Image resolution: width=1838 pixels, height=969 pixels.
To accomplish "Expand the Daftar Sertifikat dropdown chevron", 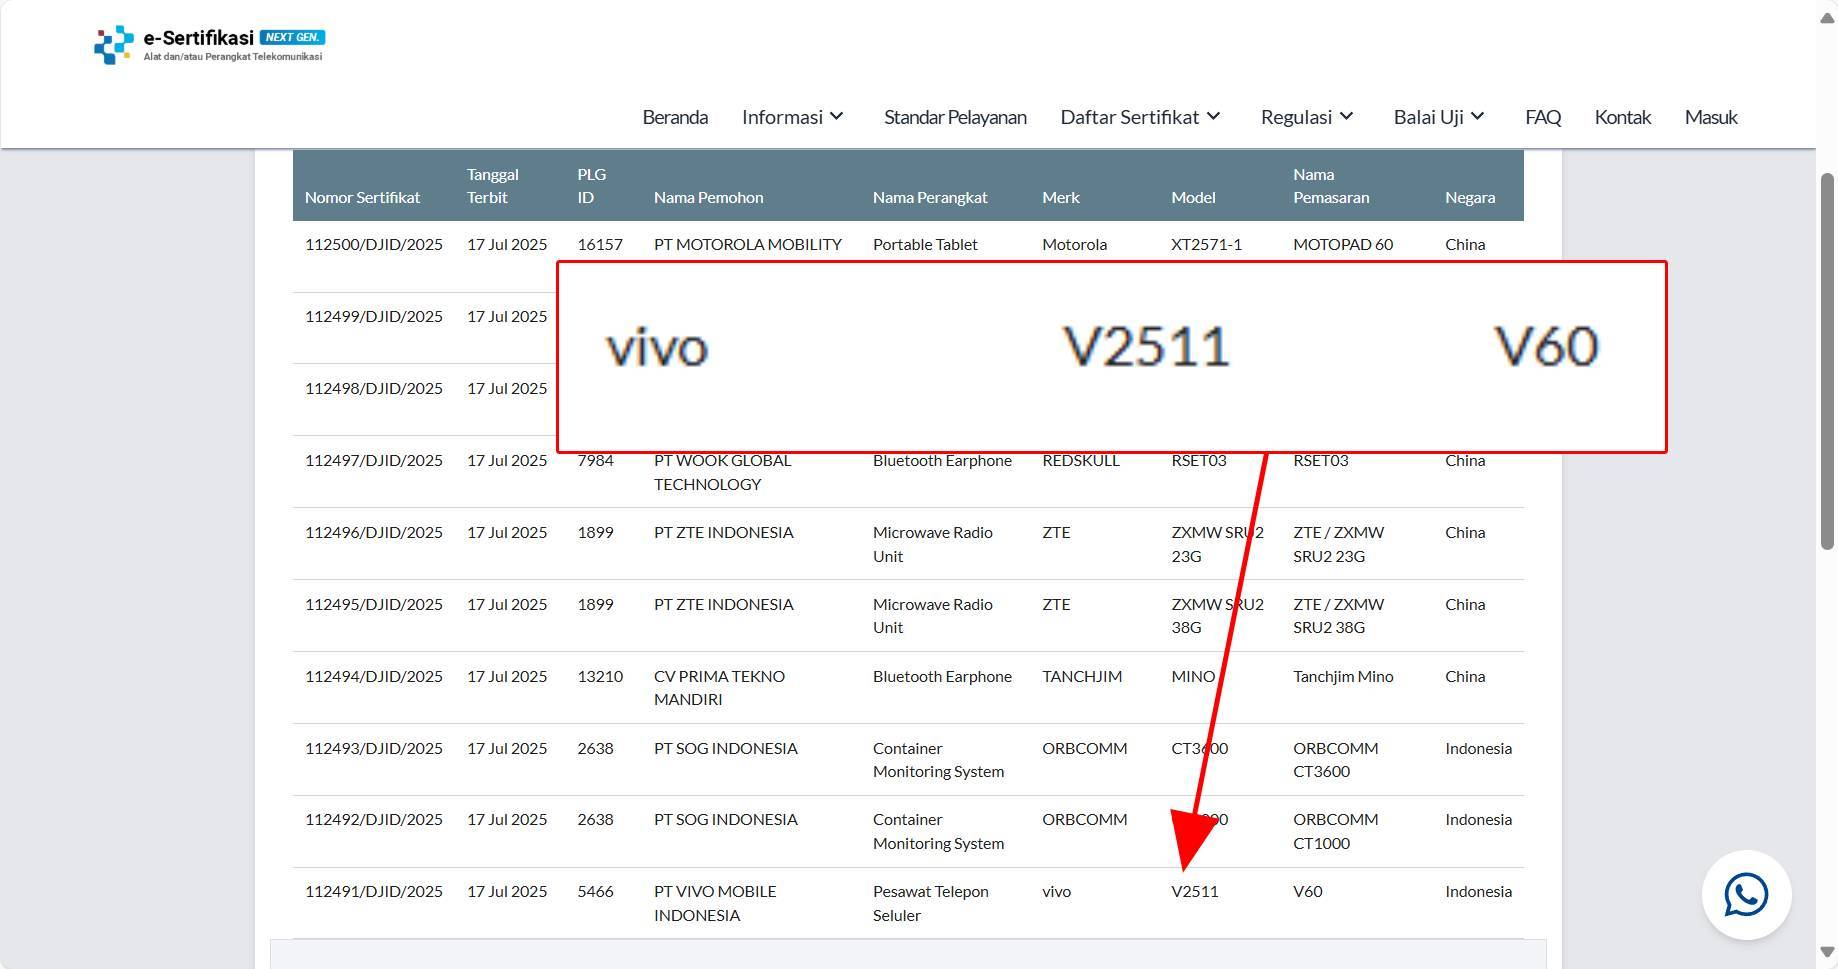I will point(1213,117).
